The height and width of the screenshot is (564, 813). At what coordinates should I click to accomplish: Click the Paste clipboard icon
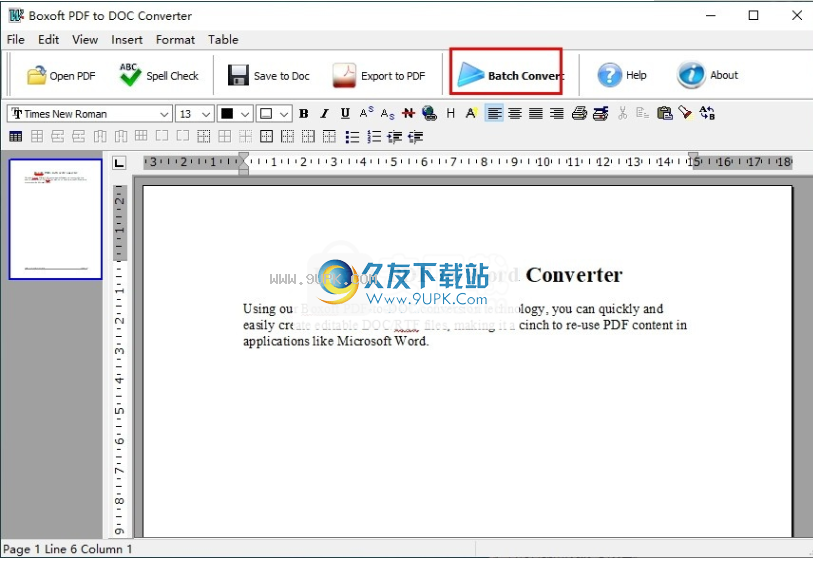coord(664,114)
